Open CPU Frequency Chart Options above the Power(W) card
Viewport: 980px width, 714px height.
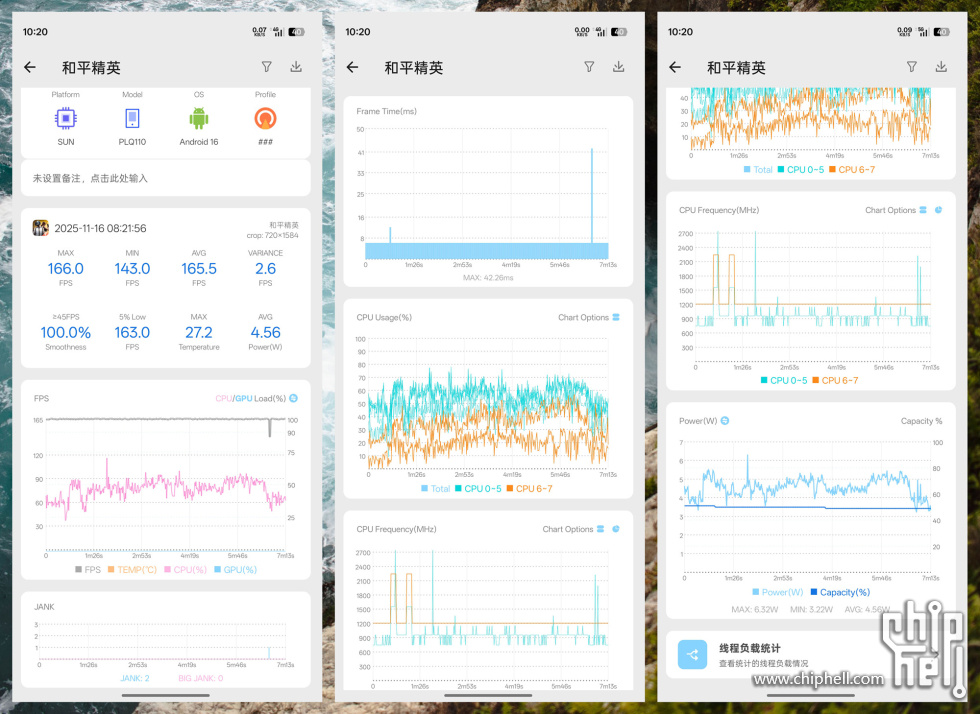point(896,210)
